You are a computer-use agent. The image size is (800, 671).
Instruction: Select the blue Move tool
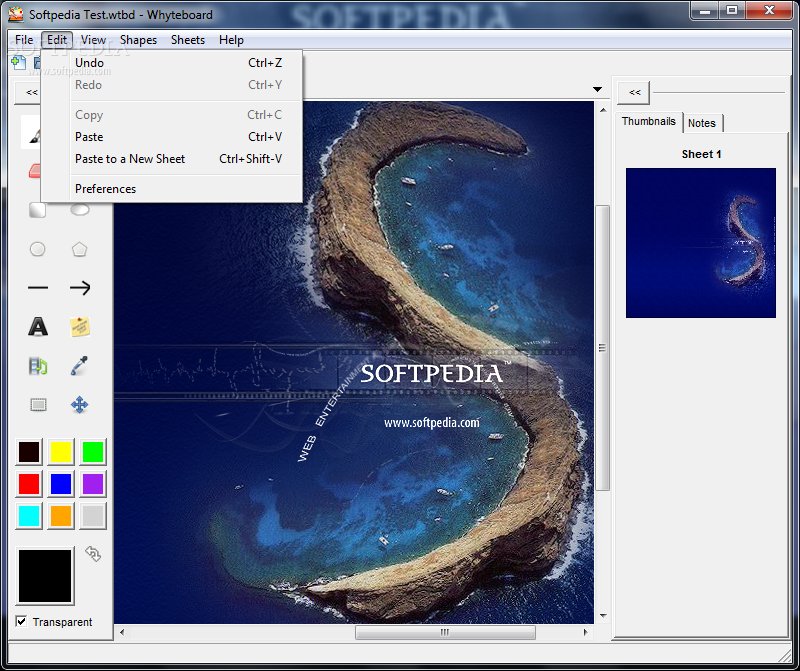[80, 405]
